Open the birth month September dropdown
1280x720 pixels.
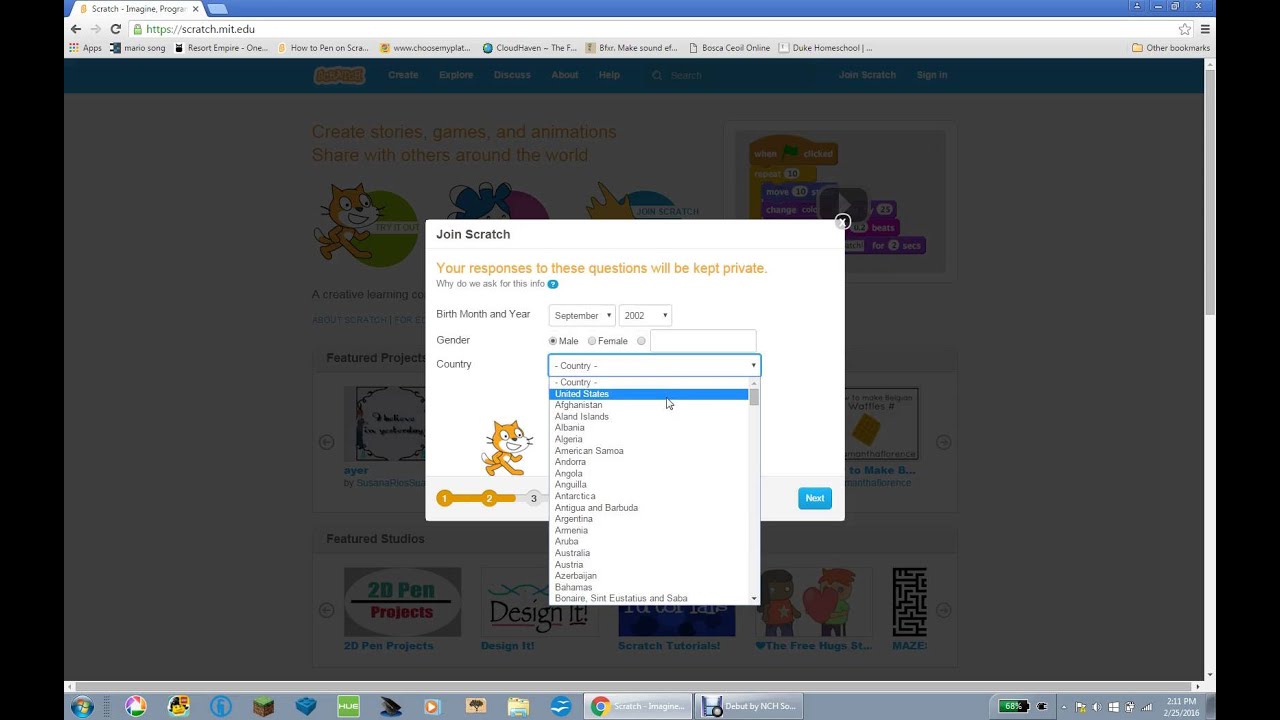pyautogui.click(x=582, y=315)
